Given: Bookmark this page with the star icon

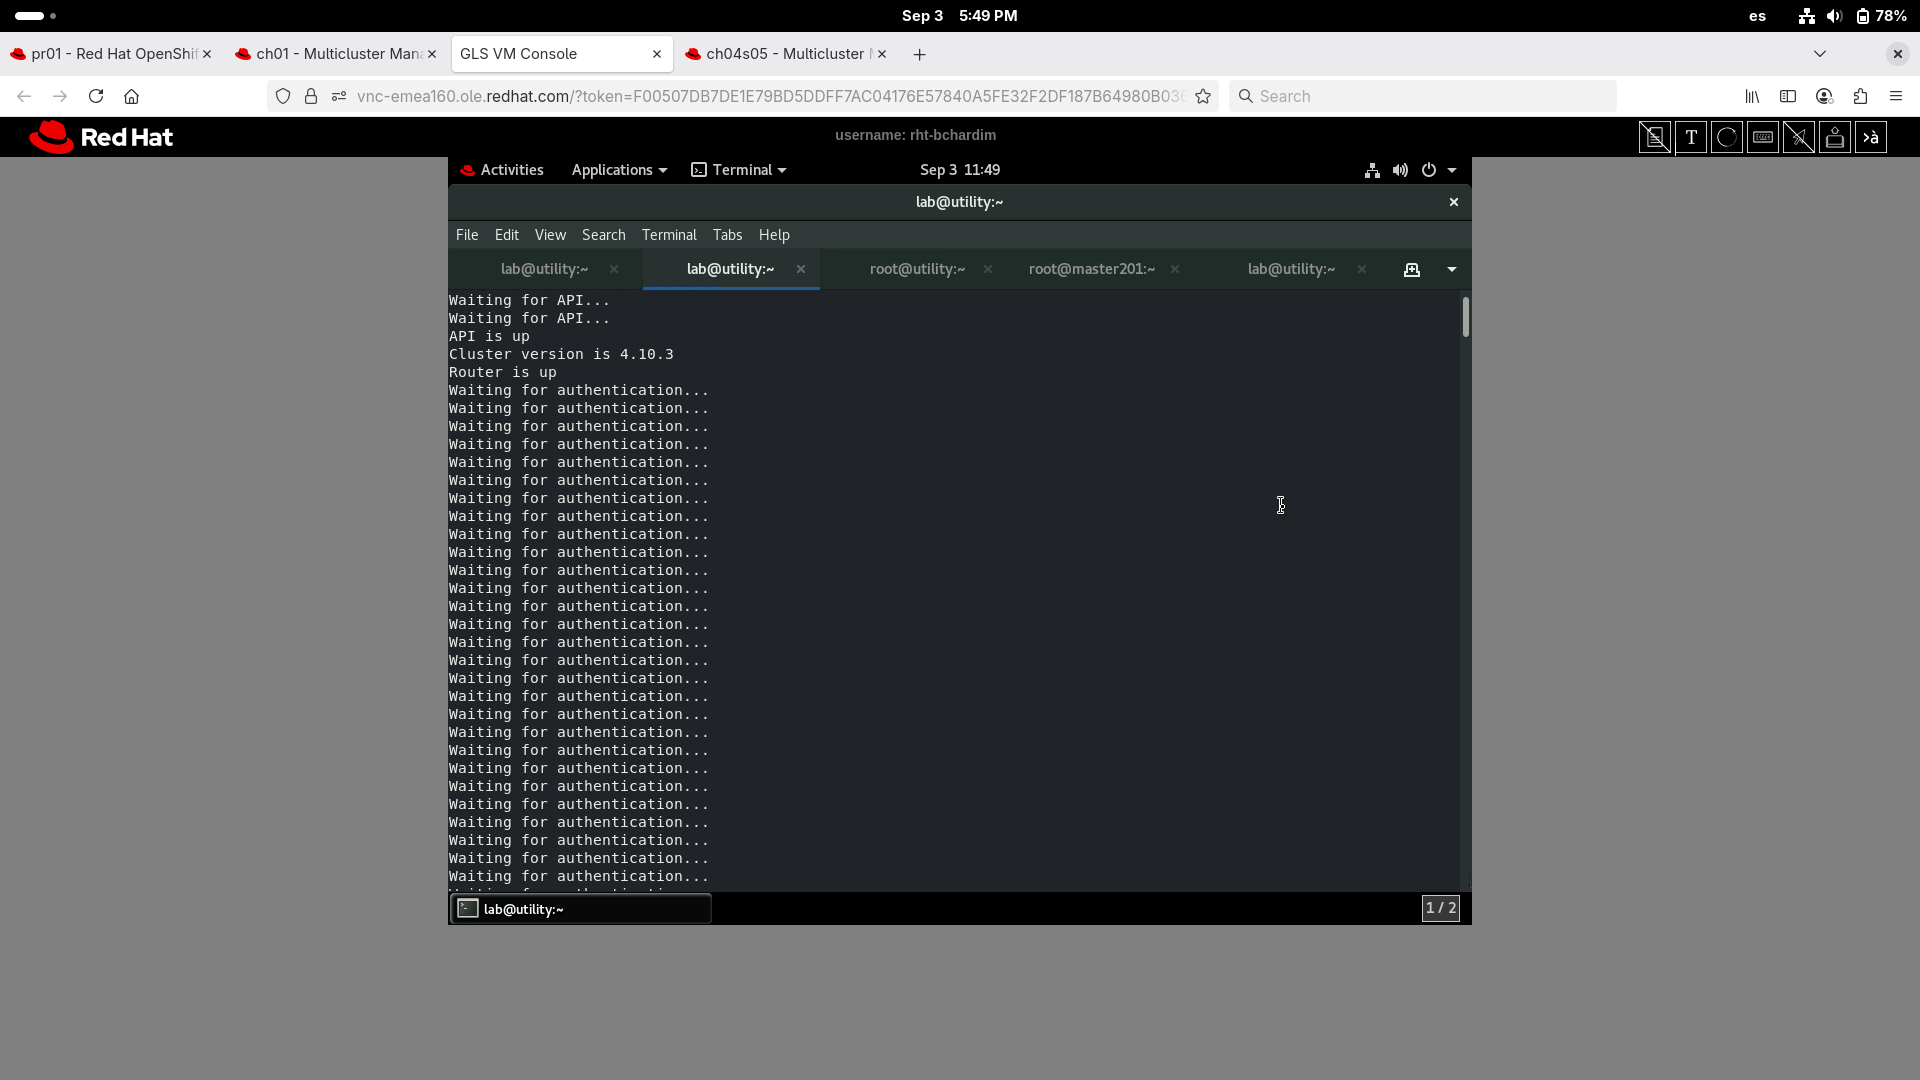Looking at the screenshot, I should pyautogui.click(x=1203, y=96).
